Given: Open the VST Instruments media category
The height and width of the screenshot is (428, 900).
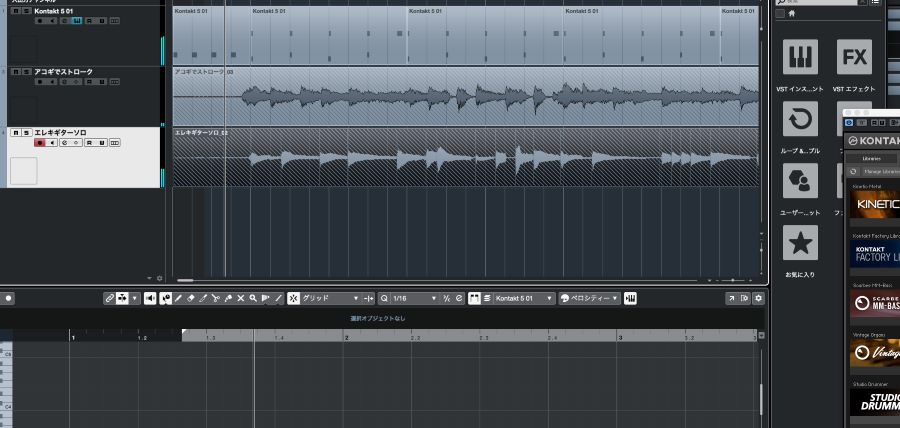Looking at the screenshot, I should click(x=800, y=58).
